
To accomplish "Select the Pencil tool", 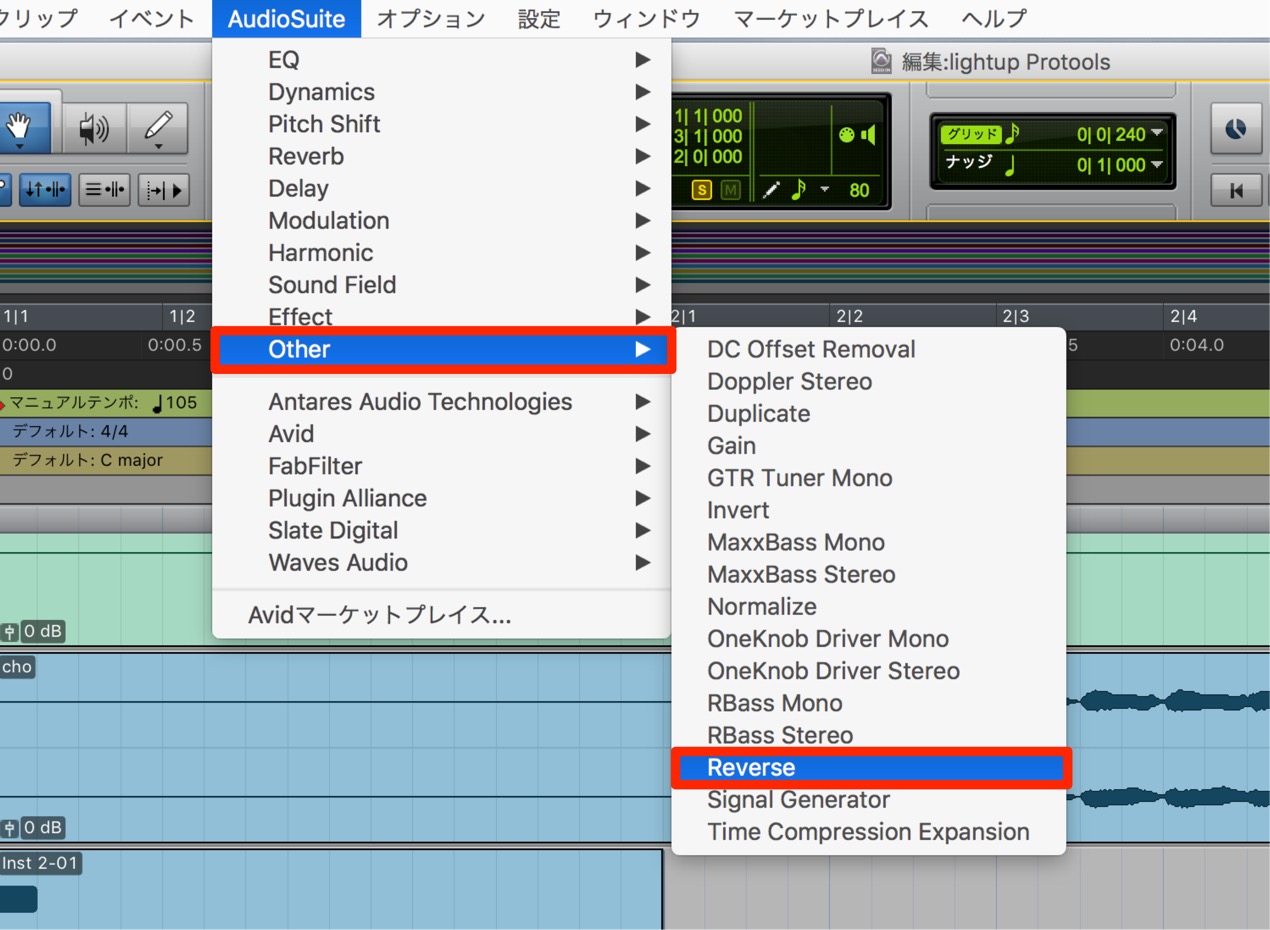I will pos(158,128).
